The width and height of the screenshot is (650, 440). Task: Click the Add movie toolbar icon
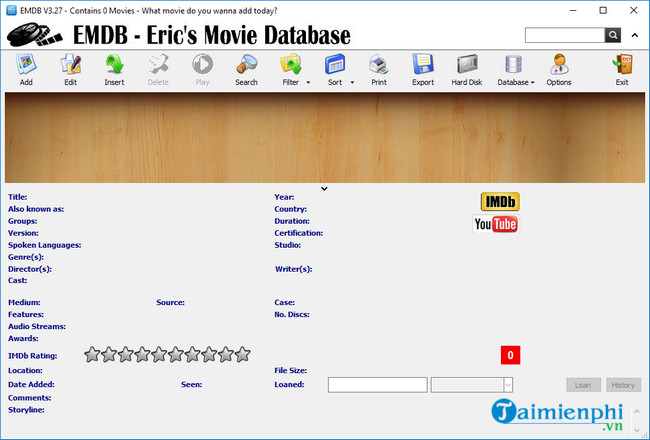pos(25,69)
